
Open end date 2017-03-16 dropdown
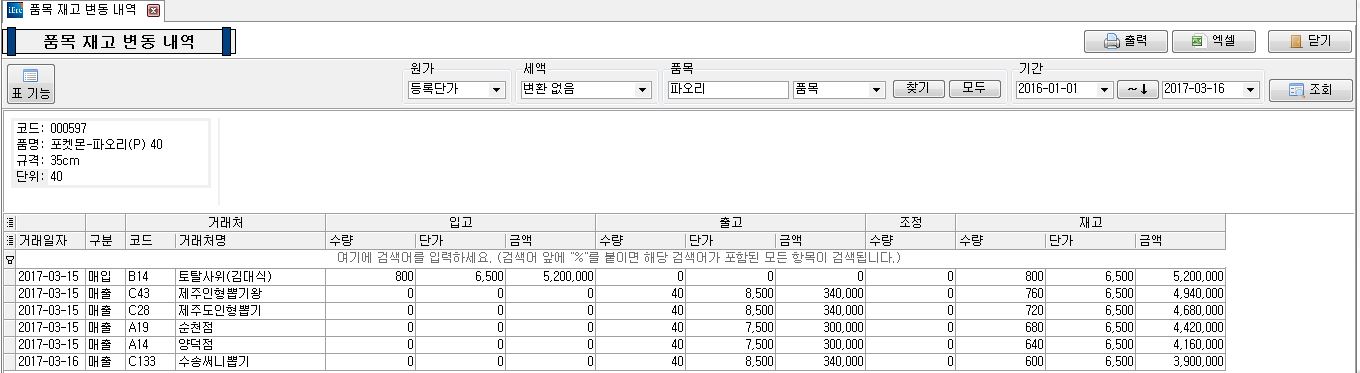(x=1251, y=90)
